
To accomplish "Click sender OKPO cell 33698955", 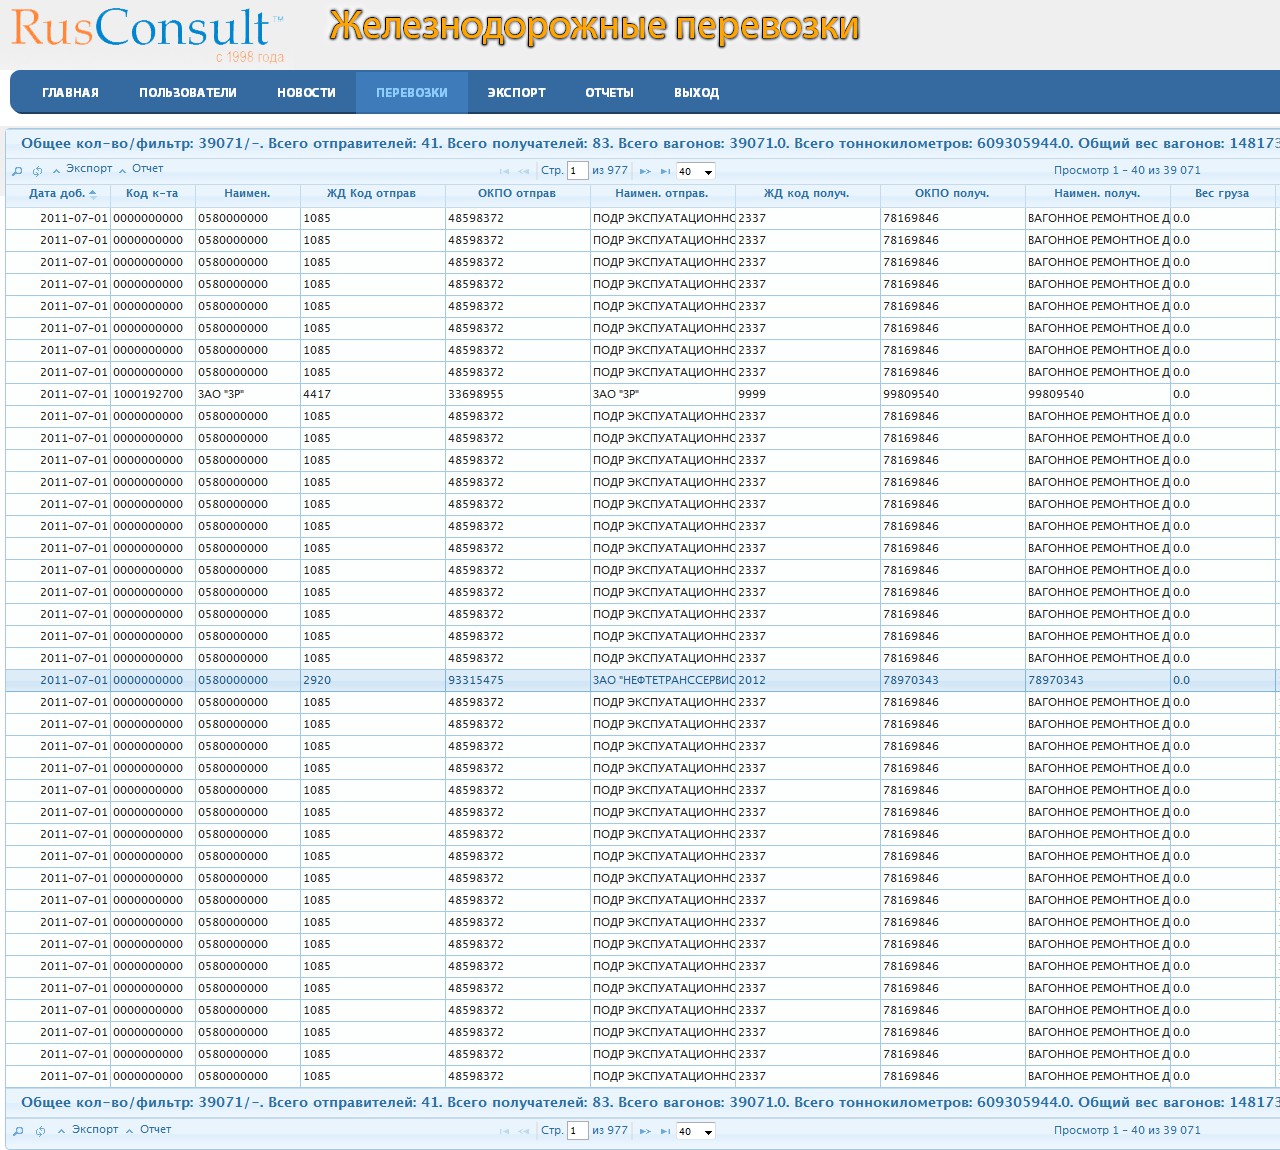I will click(517, 394).
